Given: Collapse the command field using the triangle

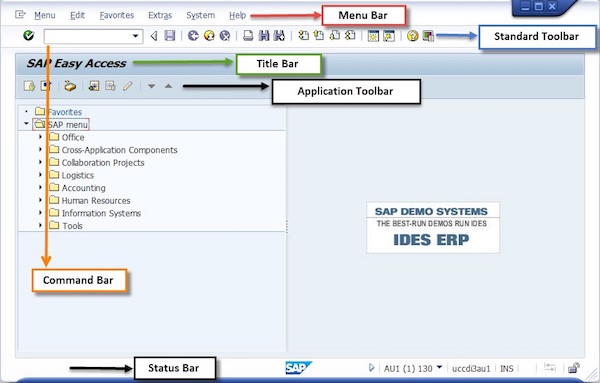Looking at the screenshot, I should [154, 36].
